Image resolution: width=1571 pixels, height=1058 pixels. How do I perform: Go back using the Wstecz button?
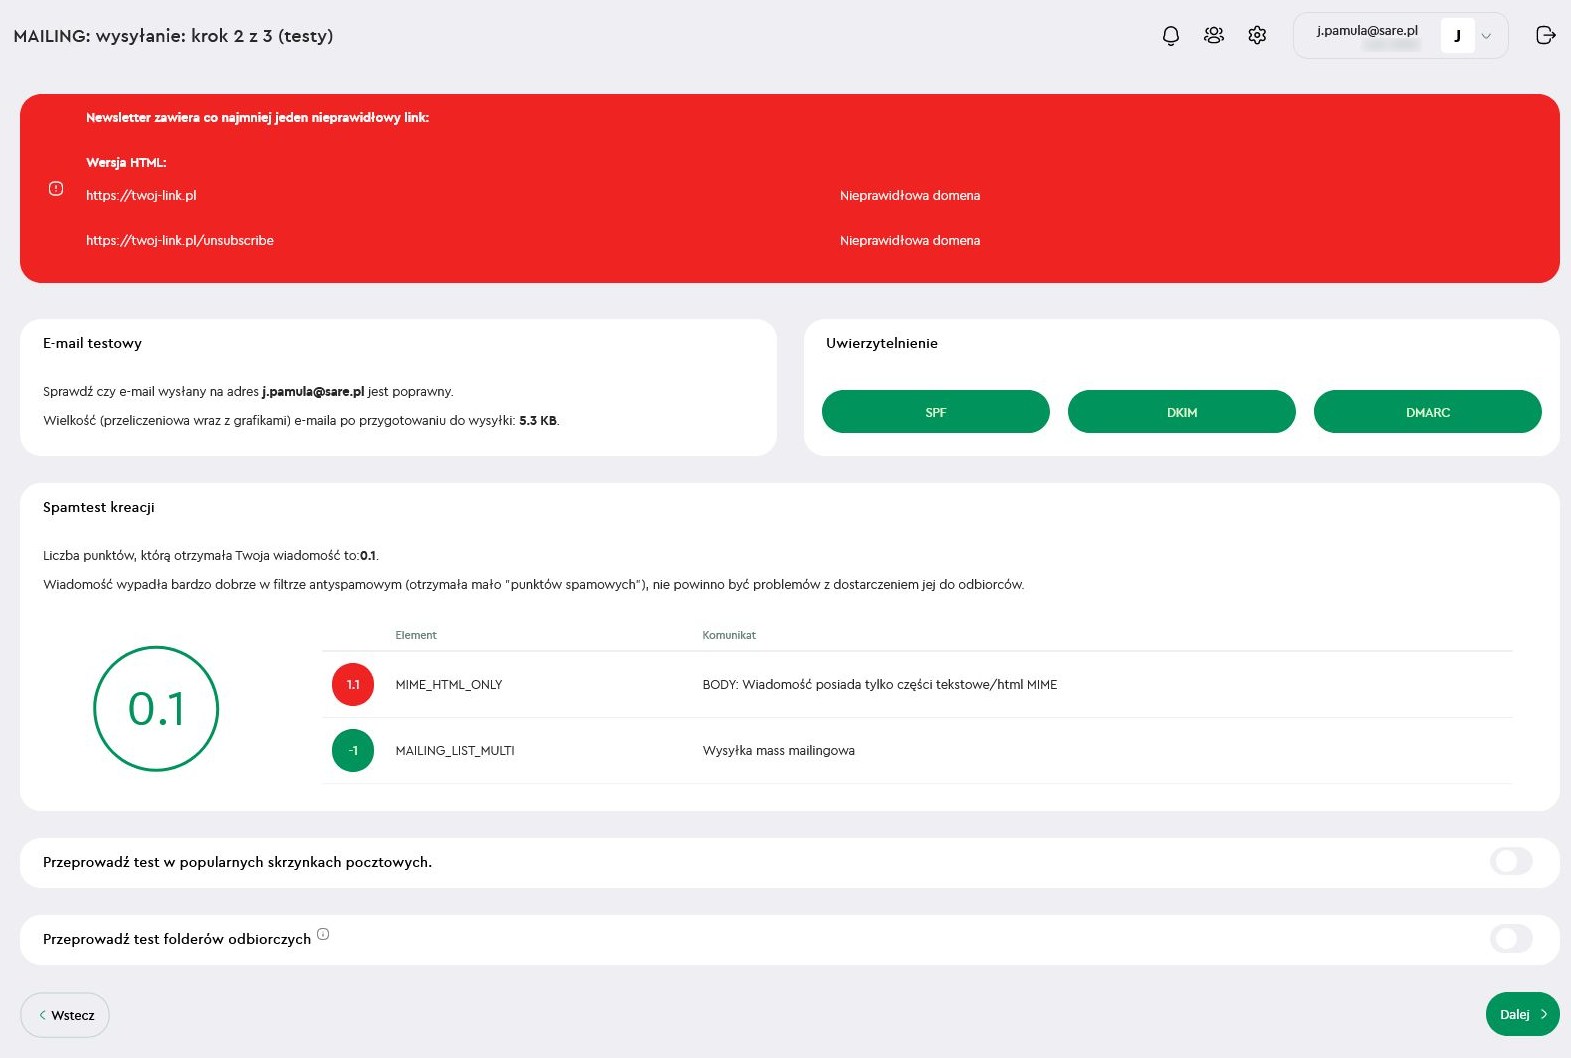point(65,1015)
